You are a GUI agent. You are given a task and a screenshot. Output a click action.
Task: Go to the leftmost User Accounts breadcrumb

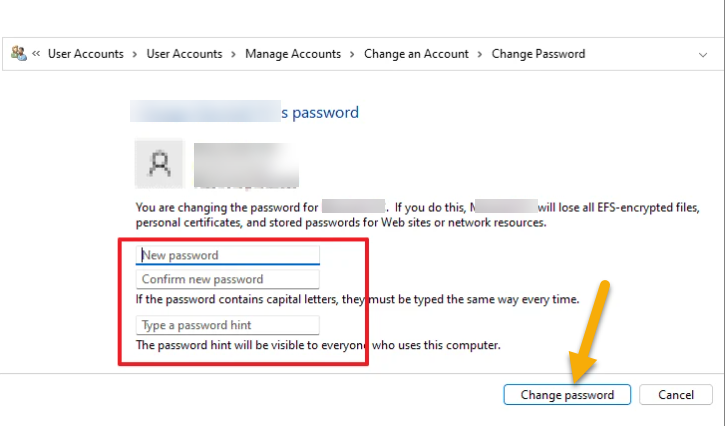86,54
